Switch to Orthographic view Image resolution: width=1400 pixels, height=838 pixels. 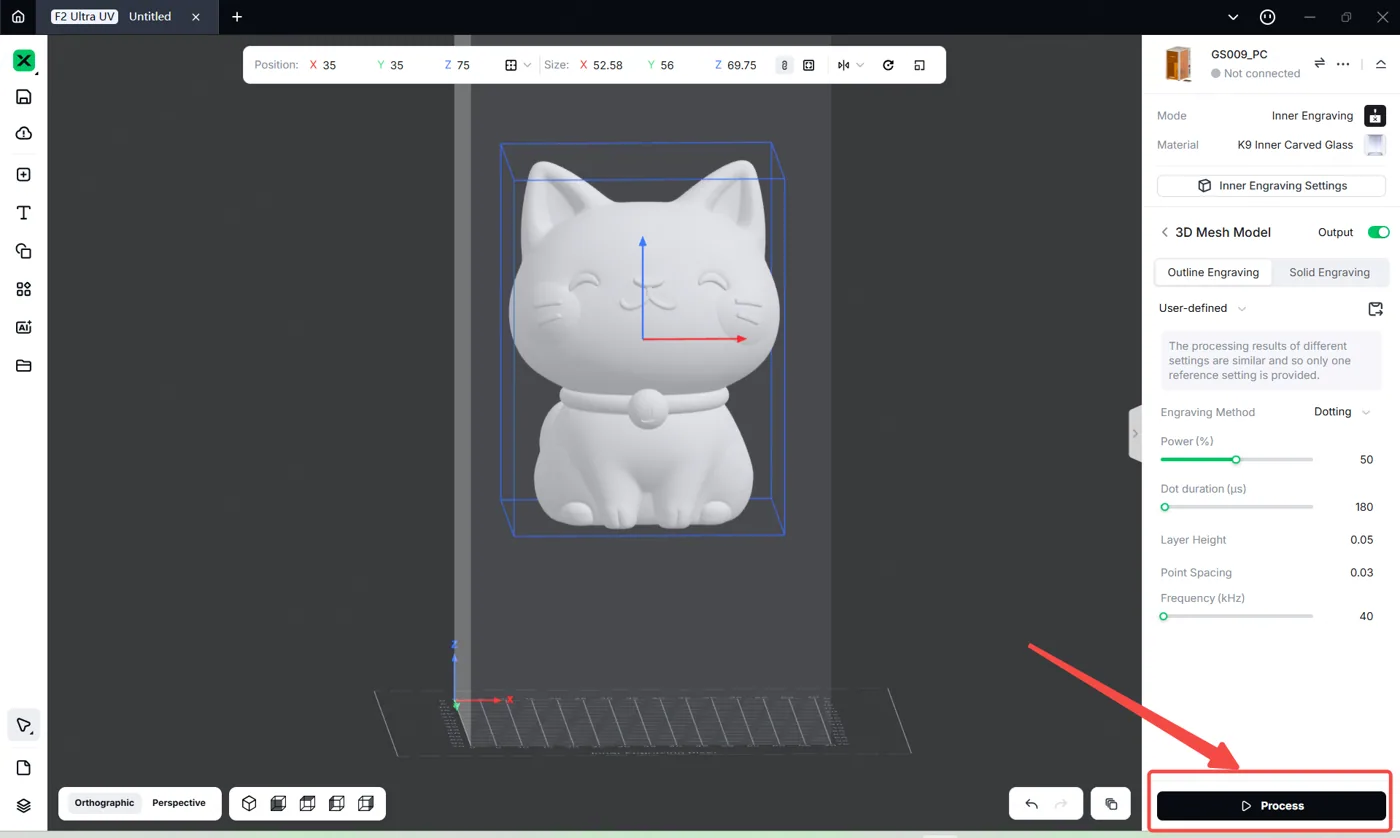[x=104, y=803]
